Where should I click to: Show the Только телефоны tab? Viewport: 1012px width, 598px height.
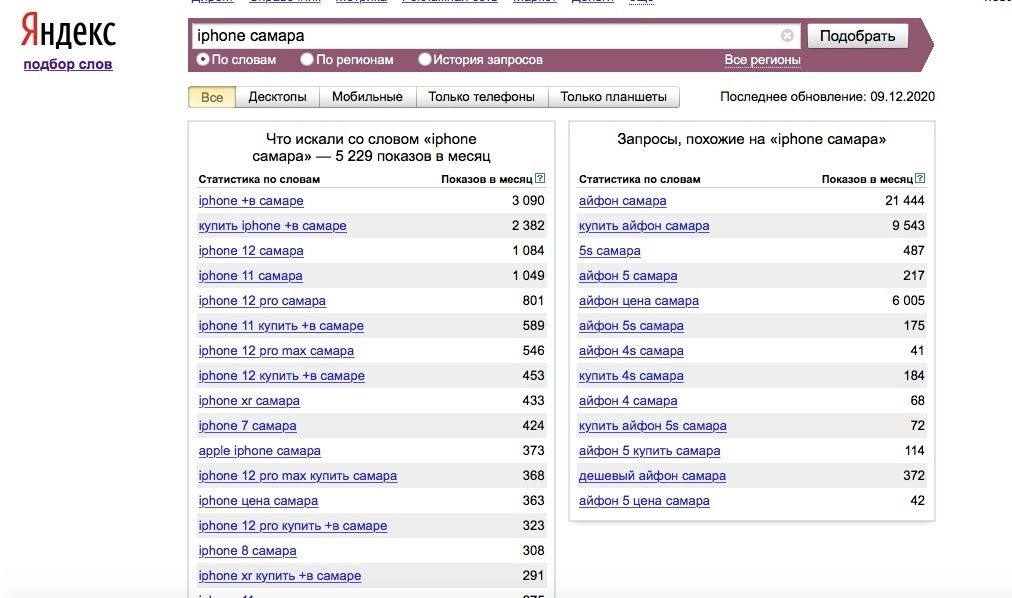(x=481, y=97)
